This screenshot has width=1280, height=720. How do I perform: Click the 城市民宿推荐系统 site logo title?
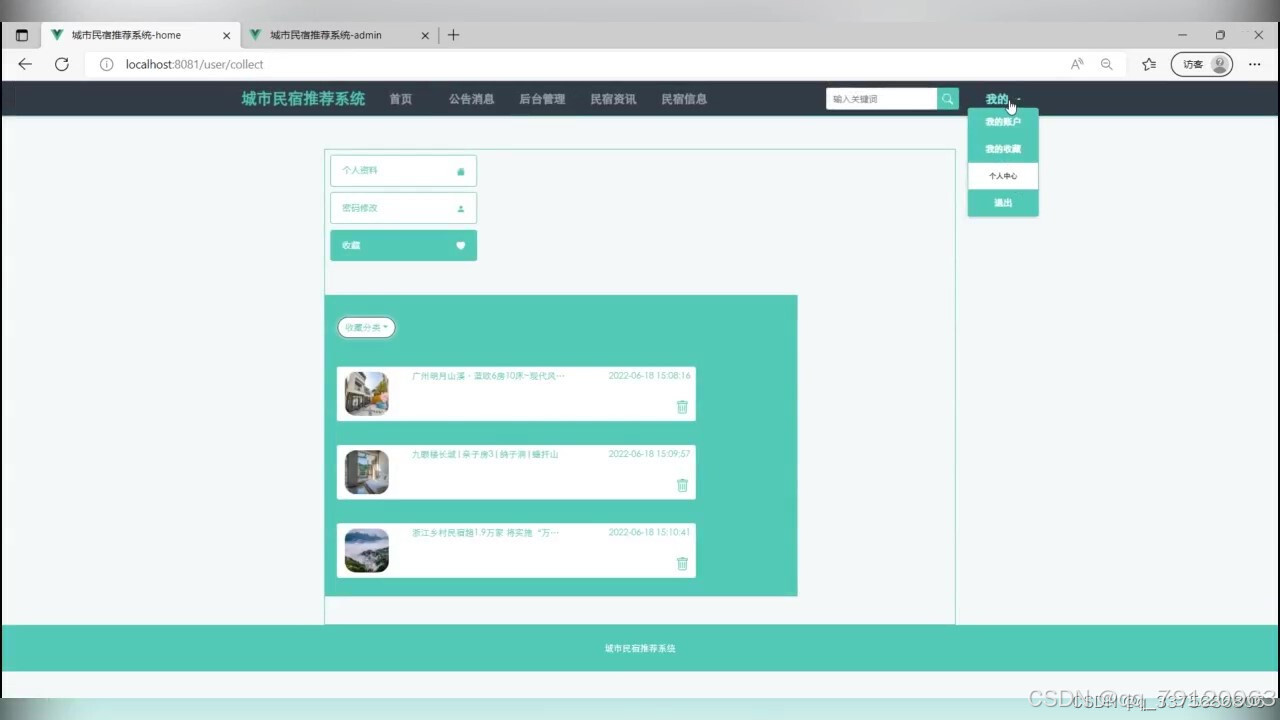303,99
